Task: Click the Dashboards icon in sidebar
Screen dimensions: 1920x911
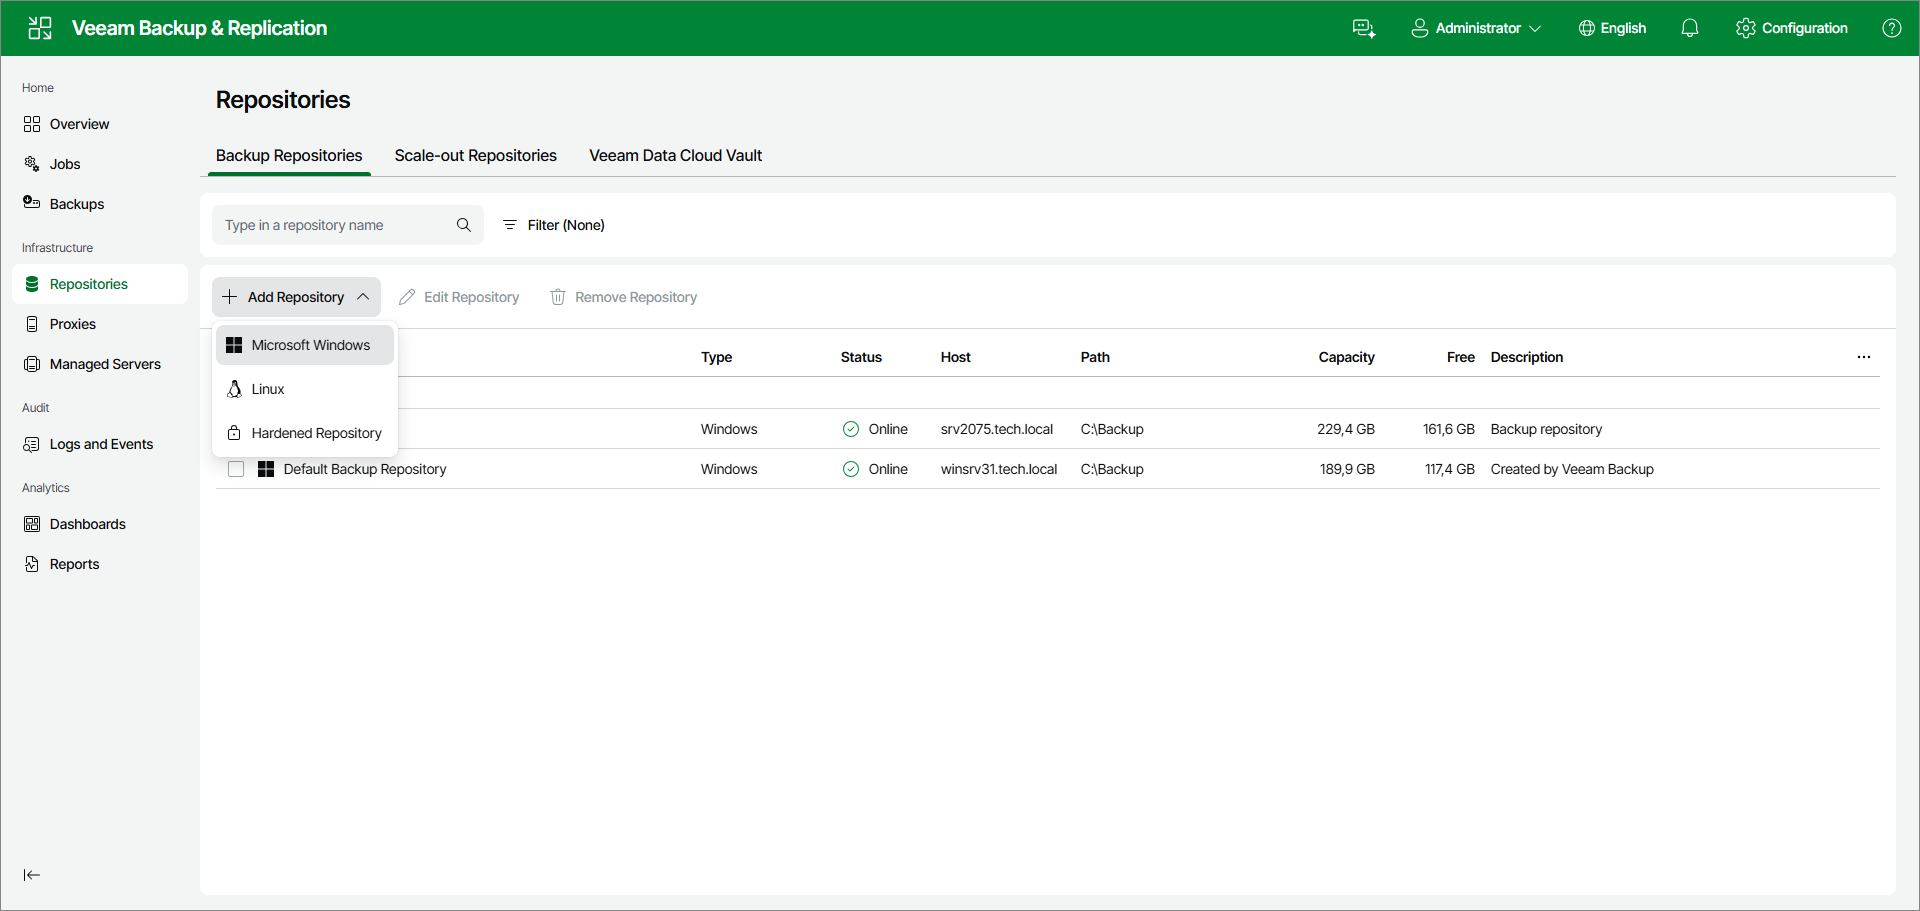Action: click(32, 524)
